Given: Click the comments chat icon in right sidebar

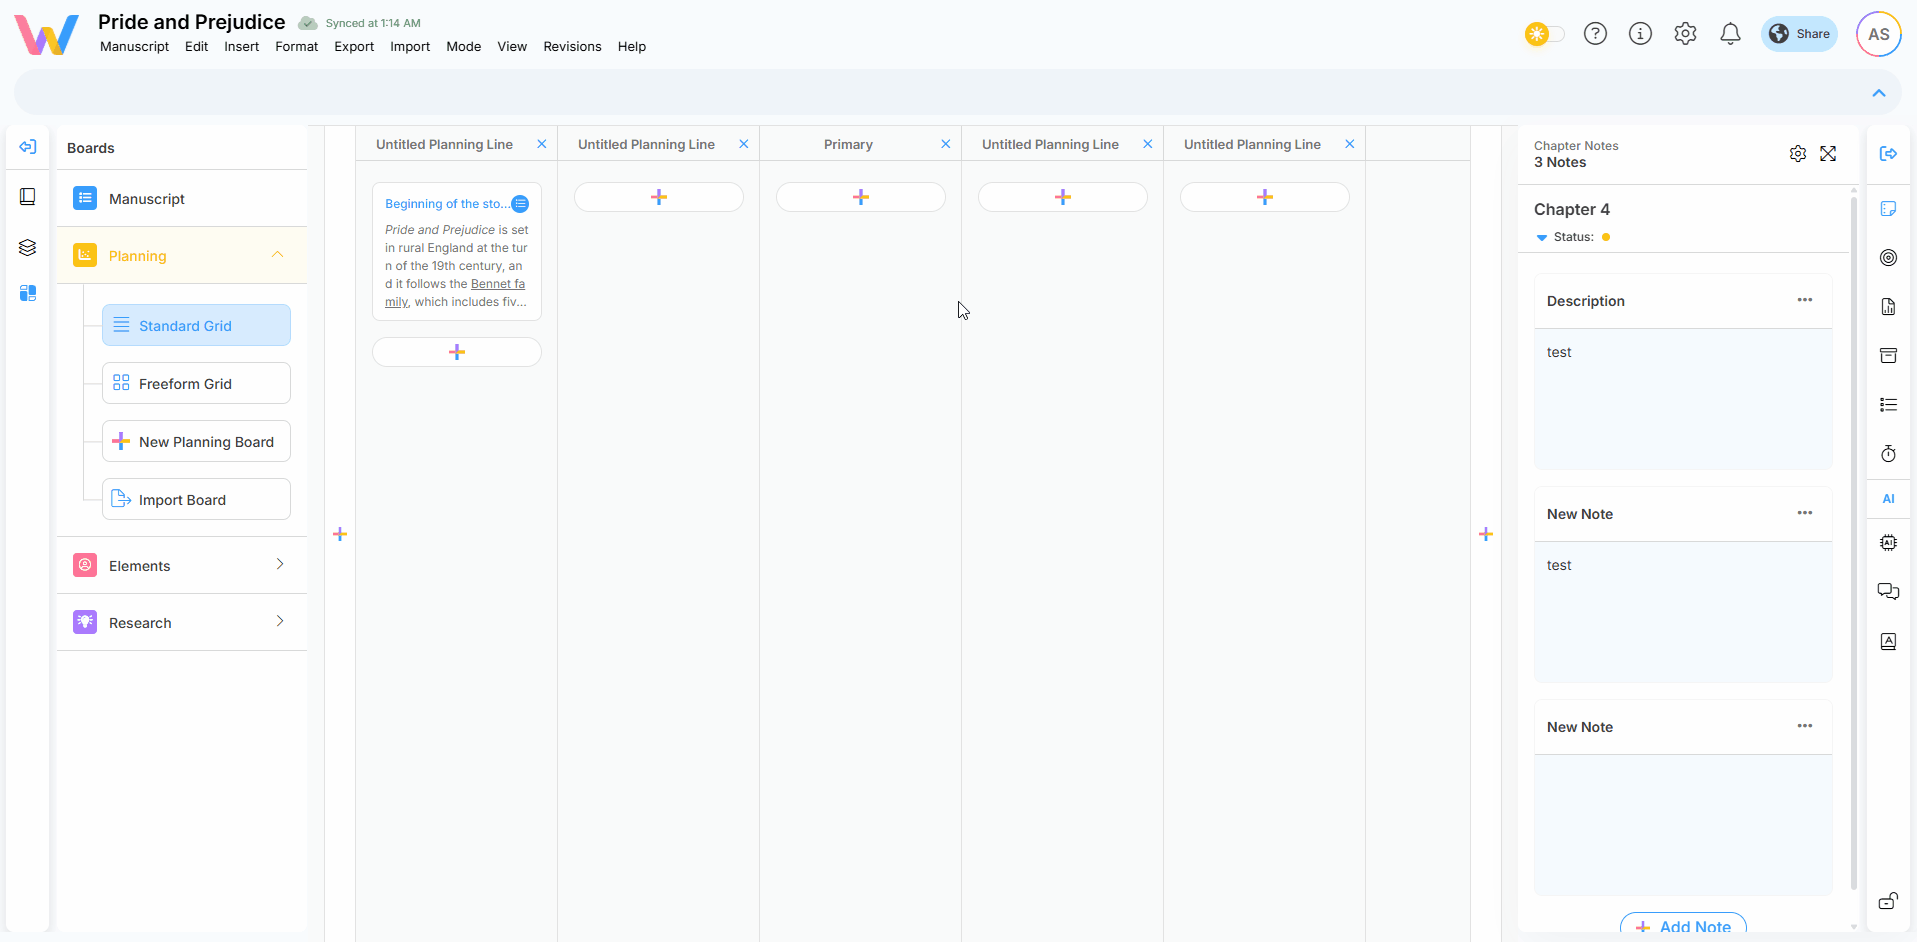Looking at the screenshot, I should (1888, 592).
